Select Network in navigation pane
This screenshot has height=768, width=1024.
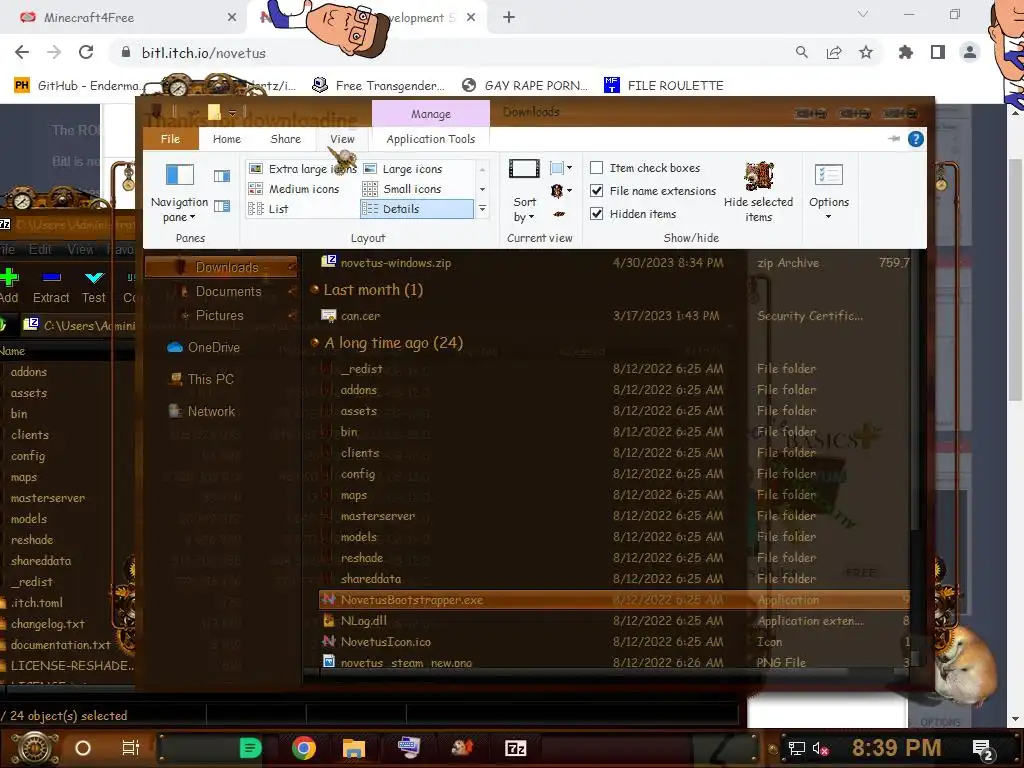[202, 411]
